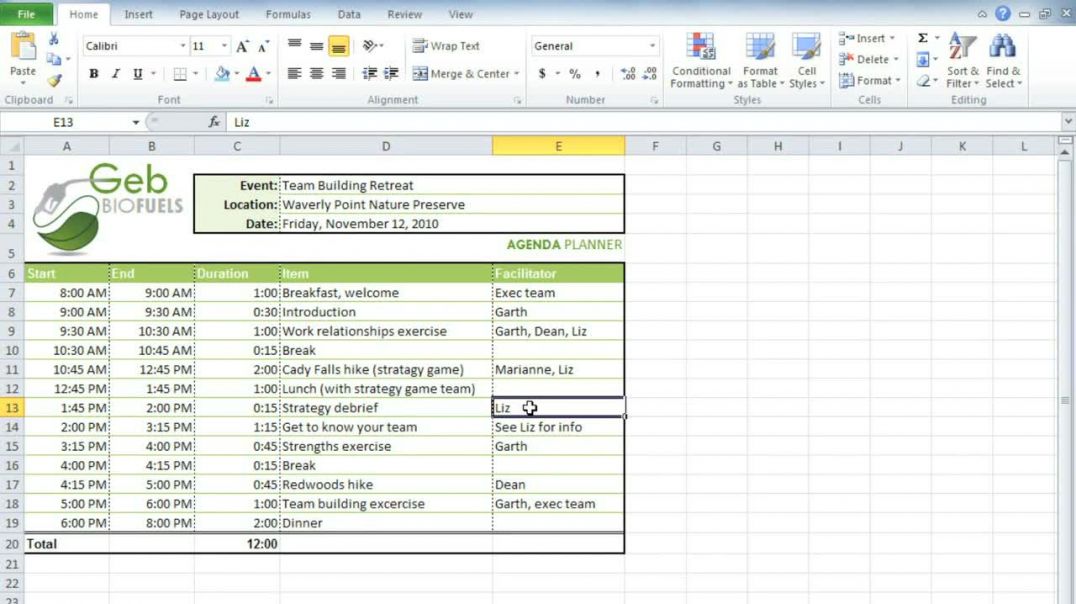
Task: Expand the Merge & Center arrow
Action: pos(516,73)
